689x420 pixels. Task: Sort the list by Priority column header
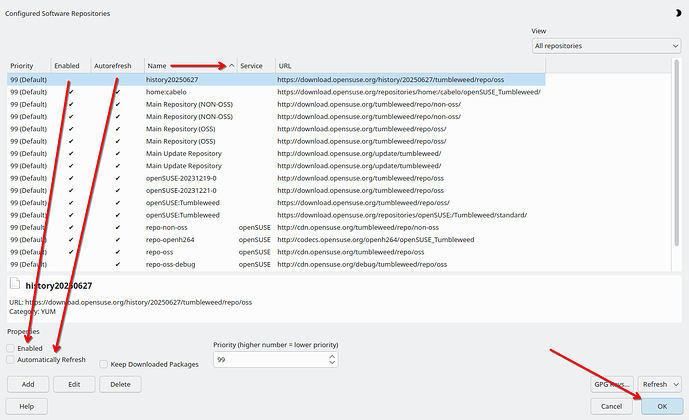(x=29, y=65)
